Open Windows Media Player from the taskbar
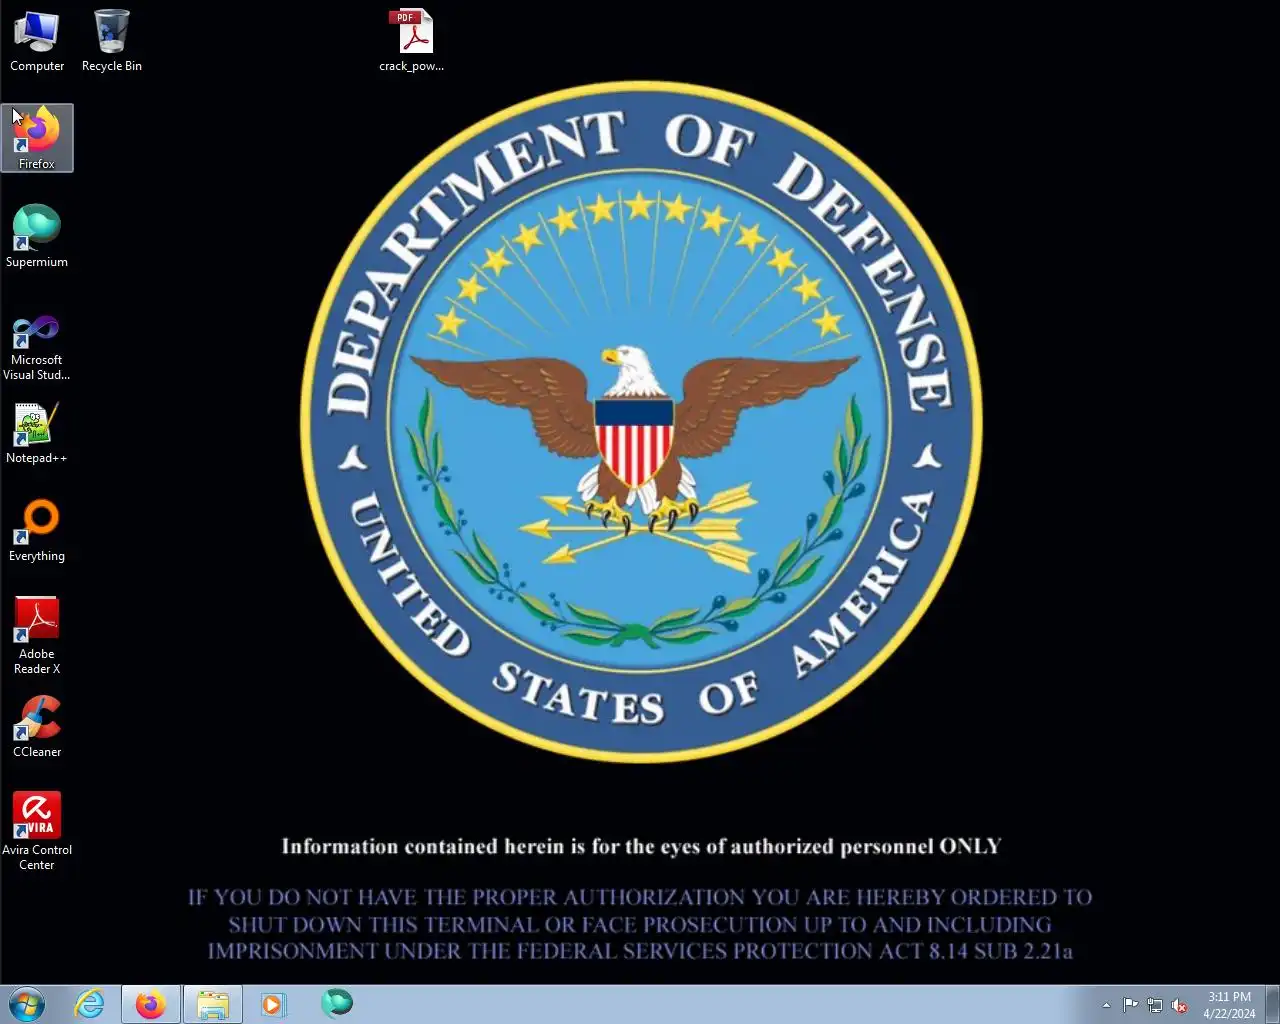The image size is (1280, 1024). pyautogui.click(x=273, y=1004)
